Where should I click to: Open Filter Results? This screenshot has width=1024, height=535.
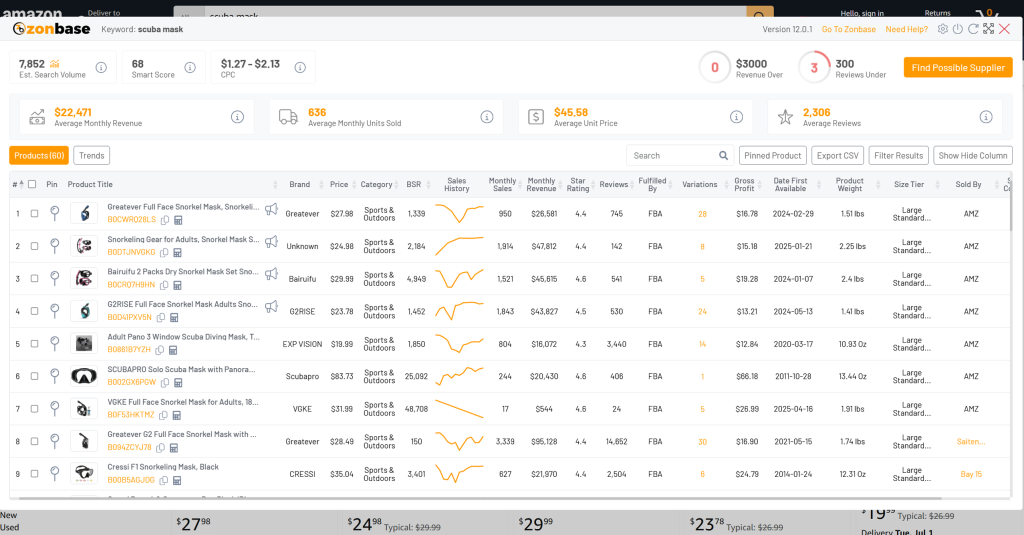[x=899, y=155]
